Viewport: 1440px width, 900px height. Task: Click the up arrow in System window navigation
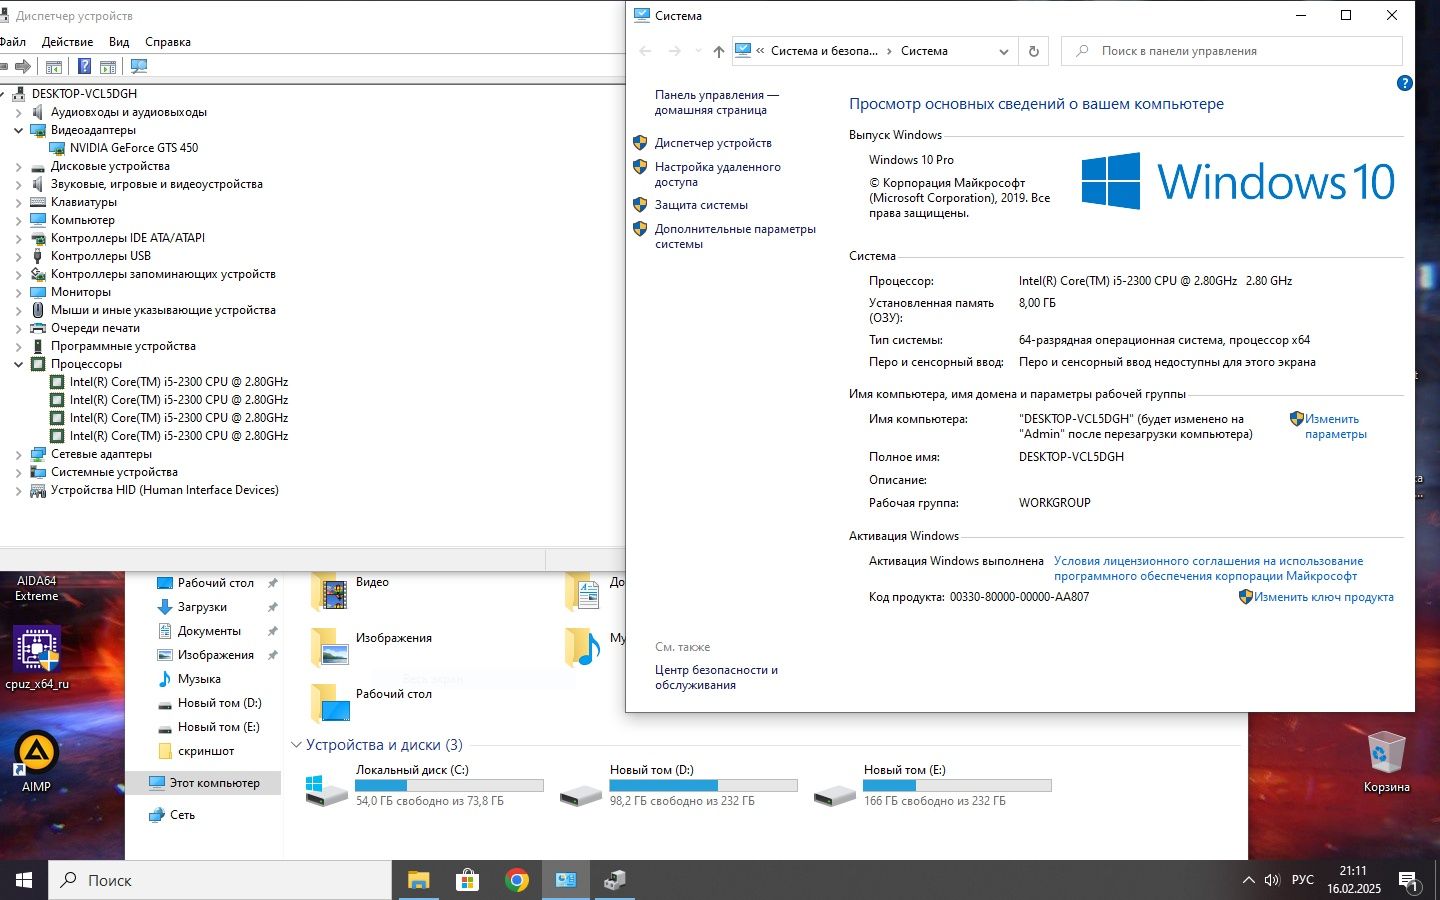pyautogui.click(x=718, y=51)
